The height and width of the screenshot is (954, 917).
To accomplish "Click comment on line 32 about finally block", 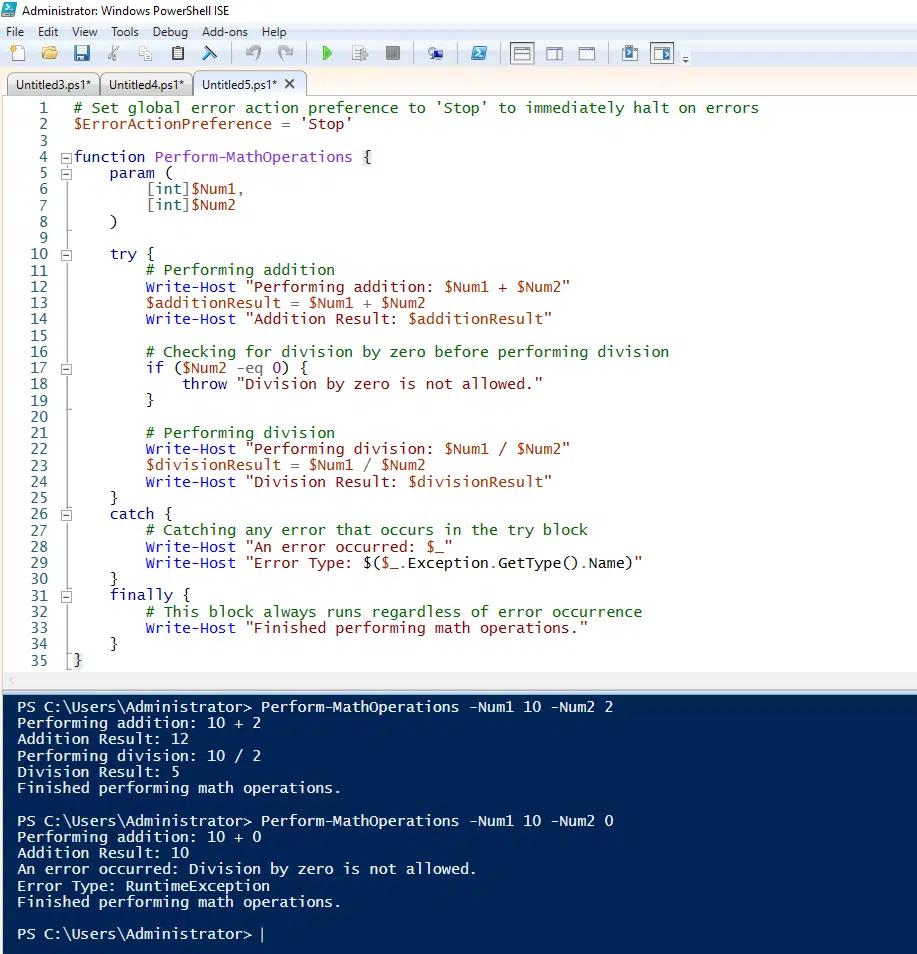I will 394,611.
